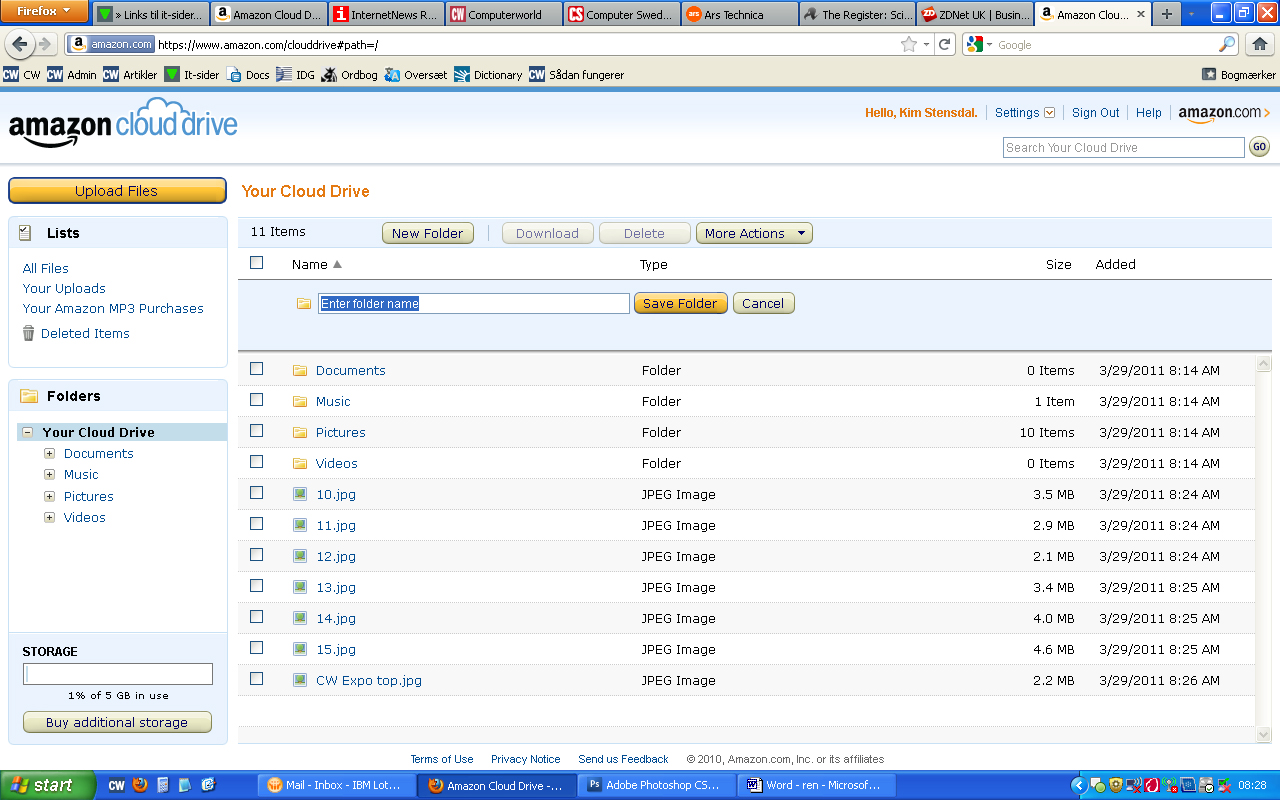The width and height of the screenshot is (1280, 800).
Task: Expand the Documents folder in sidebar tree
Action: [49, 453]
